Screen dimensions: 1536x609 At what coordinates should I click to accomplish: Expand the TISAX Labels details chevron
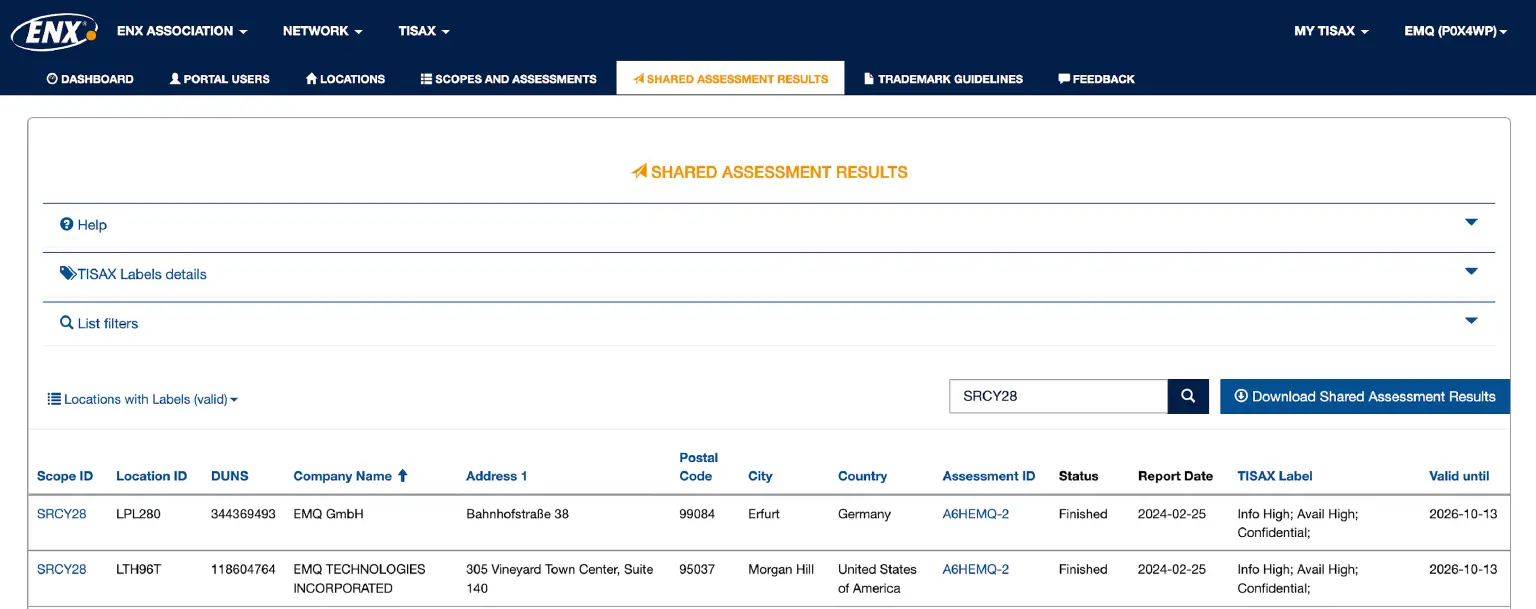(x=1471, y=272)
